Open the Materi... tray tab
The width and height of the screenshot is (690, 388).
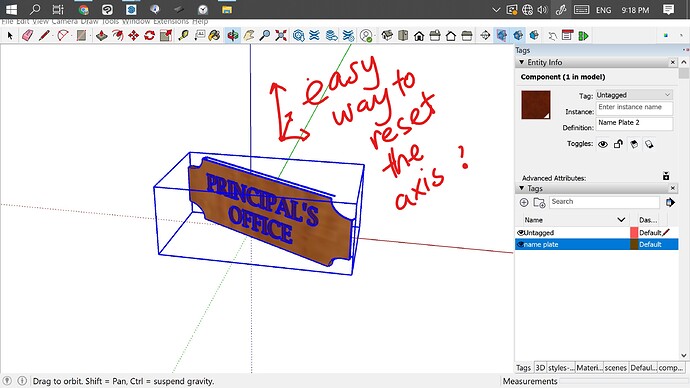(589, 368)
